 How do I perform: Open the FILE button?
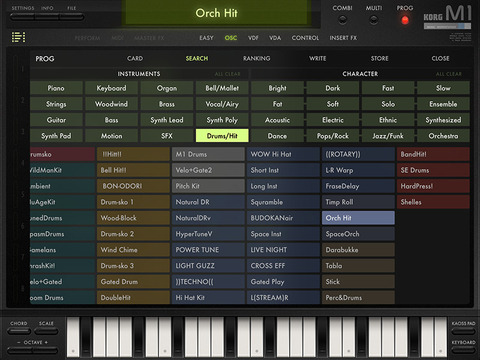[x=72, y=17]
